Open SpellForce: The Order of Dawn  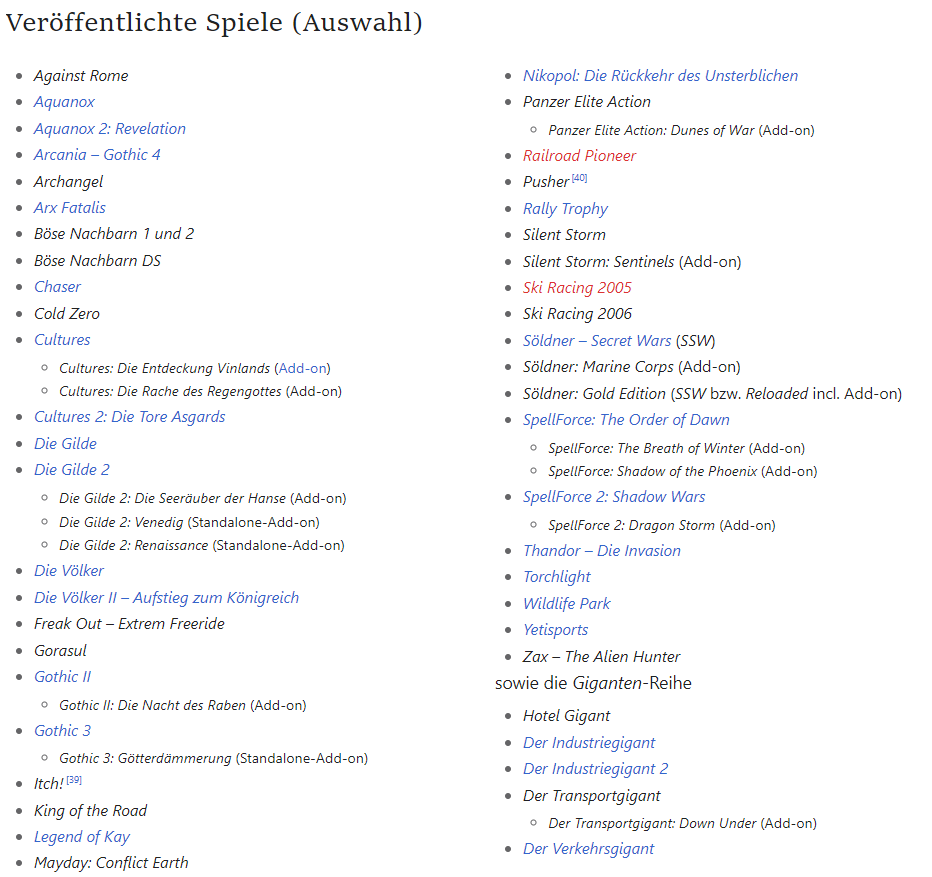click(626, 420)
